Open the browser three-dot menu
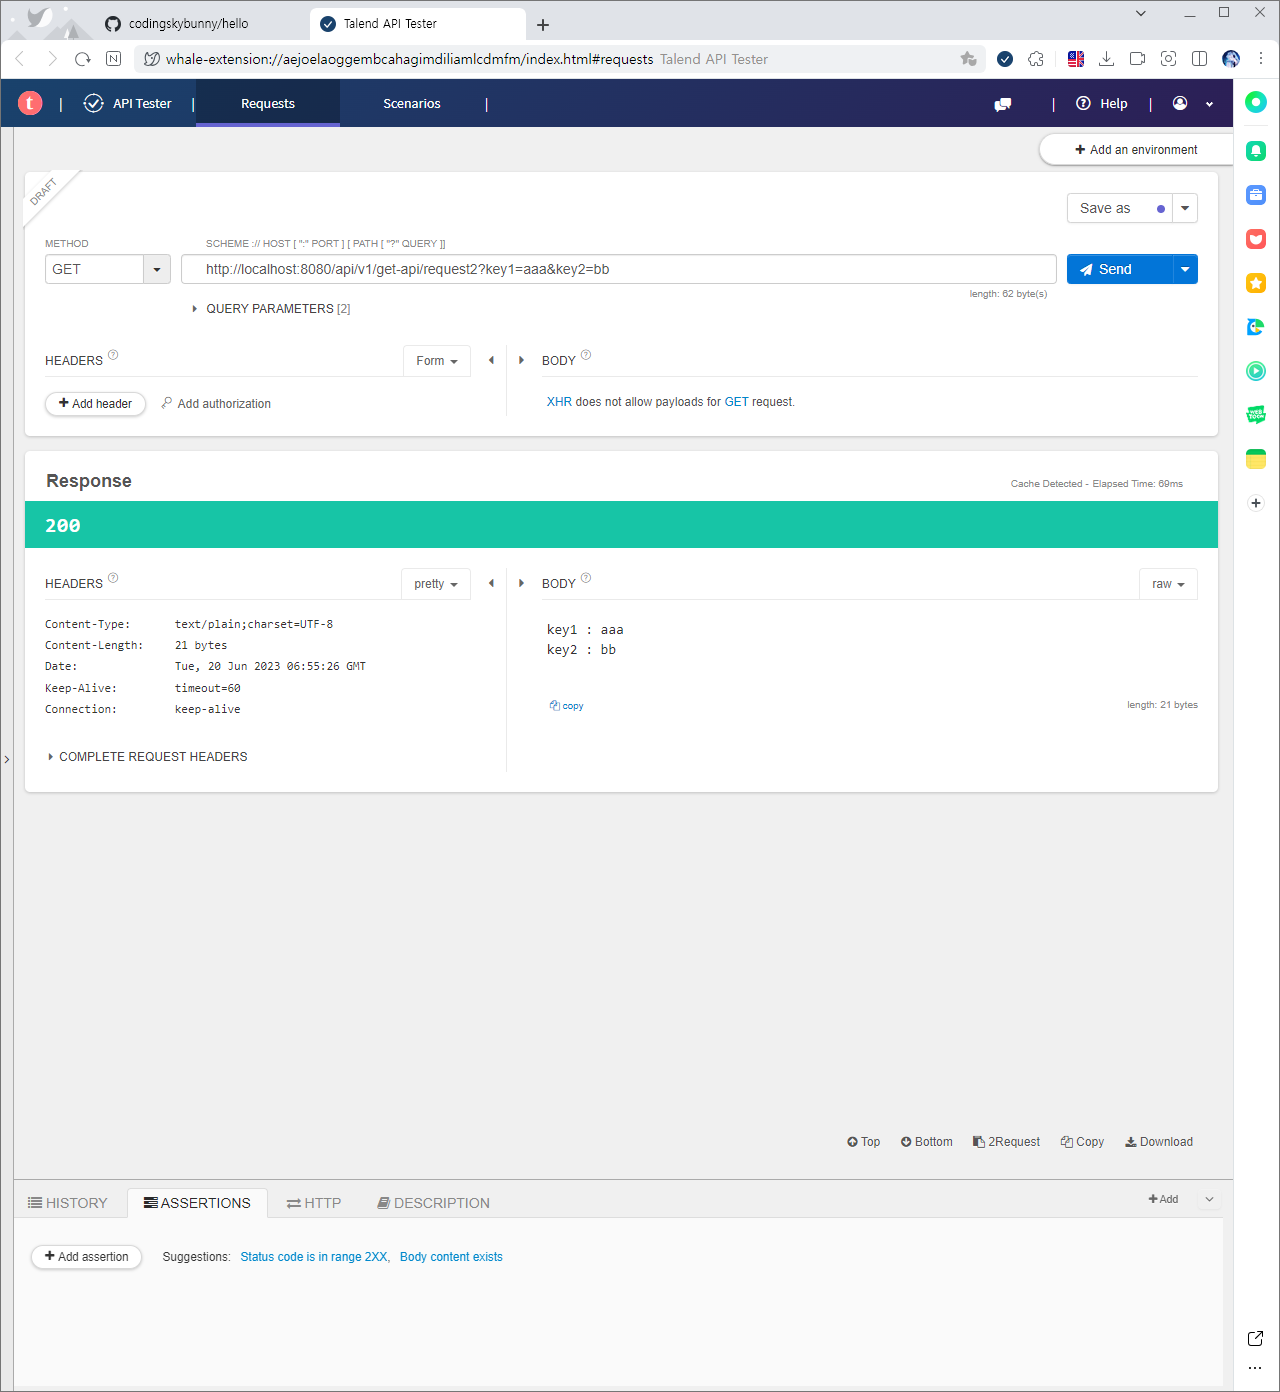The height and width of the screenshot is (1392, 1280). click(1261, 59)
